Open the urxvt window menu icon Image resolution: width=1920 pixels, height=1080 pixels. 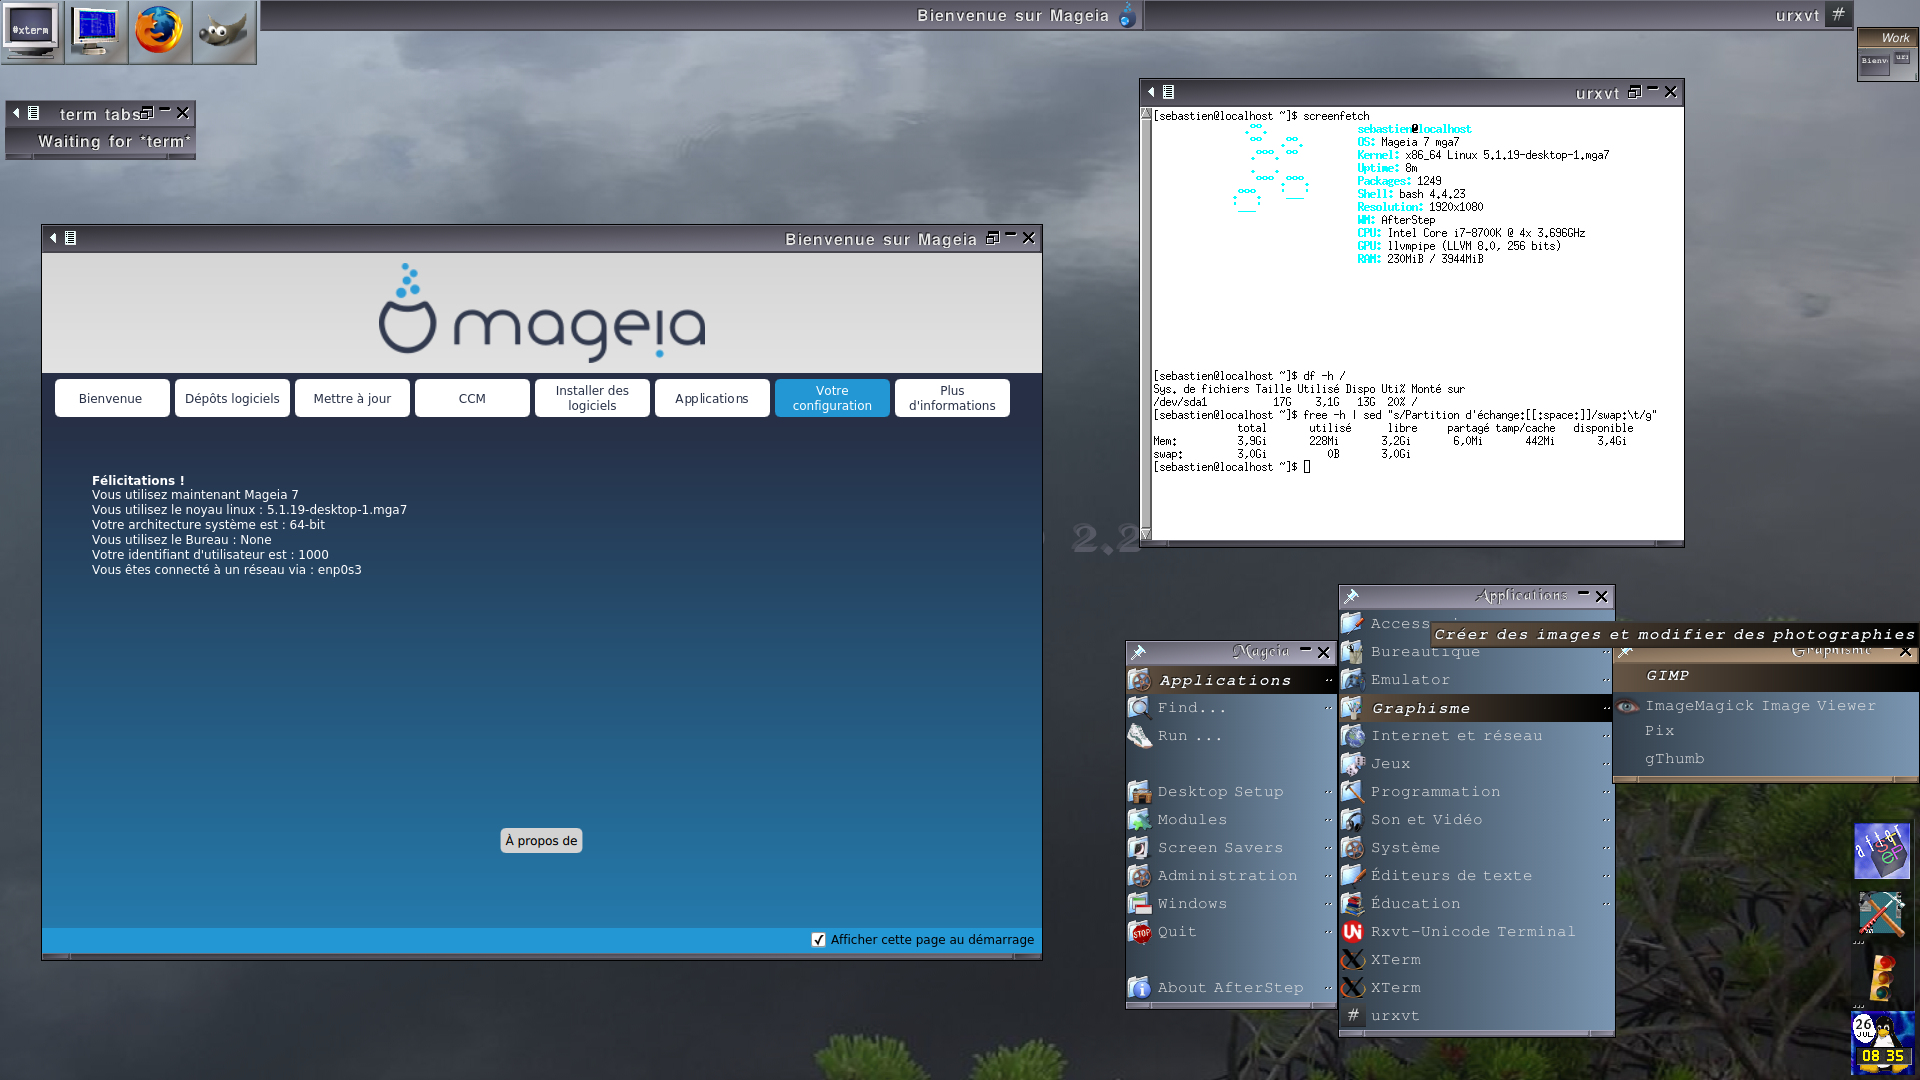click(1168, 92)
